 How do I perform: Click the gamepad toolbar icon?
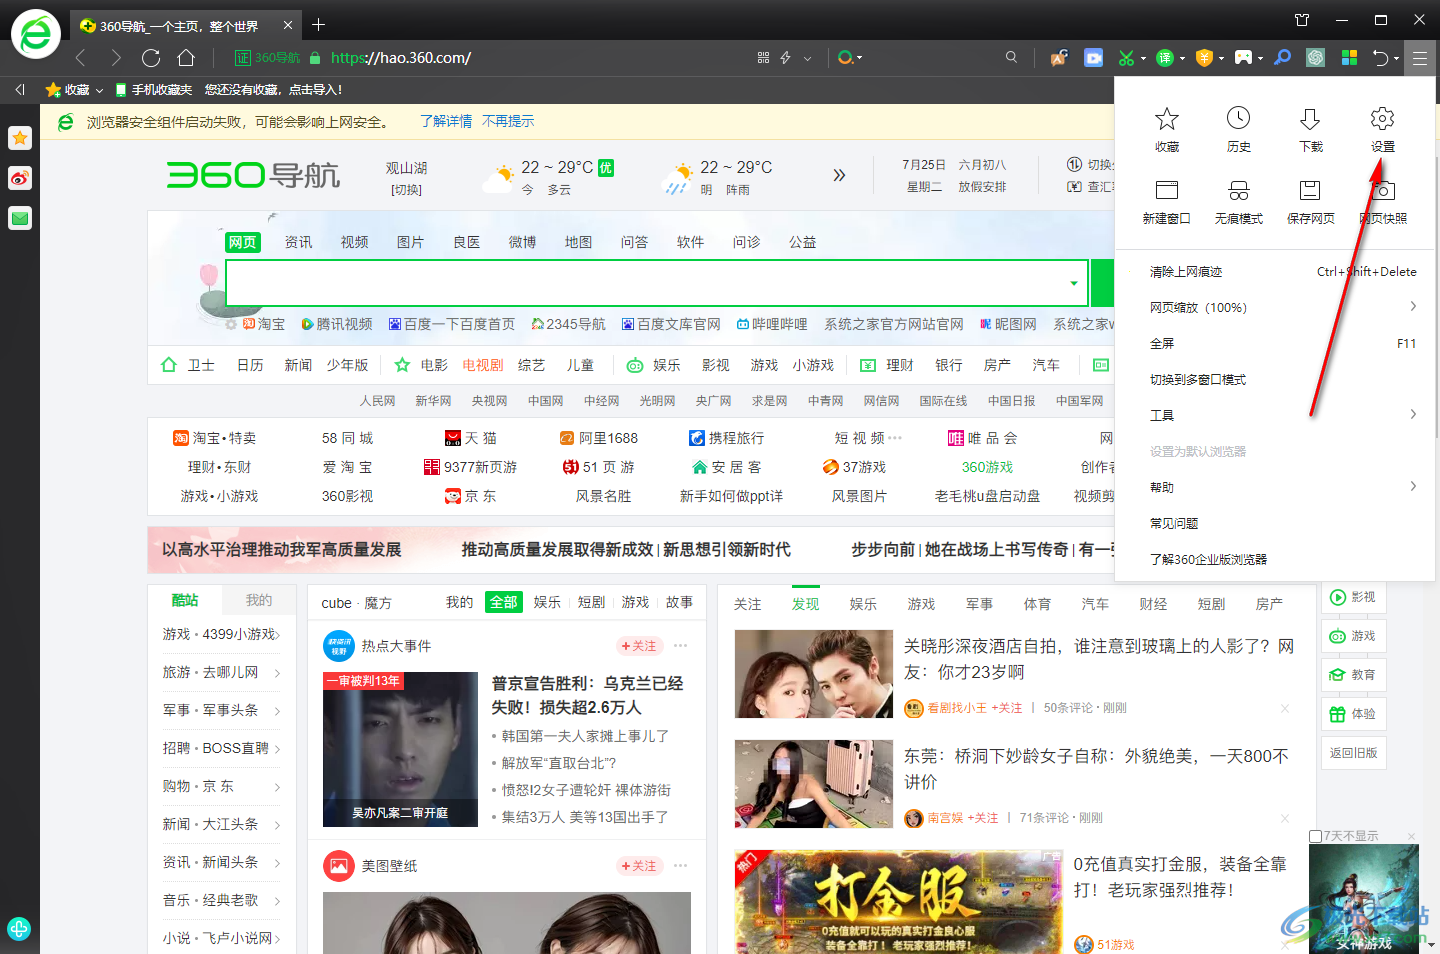tap(1243, 58)
